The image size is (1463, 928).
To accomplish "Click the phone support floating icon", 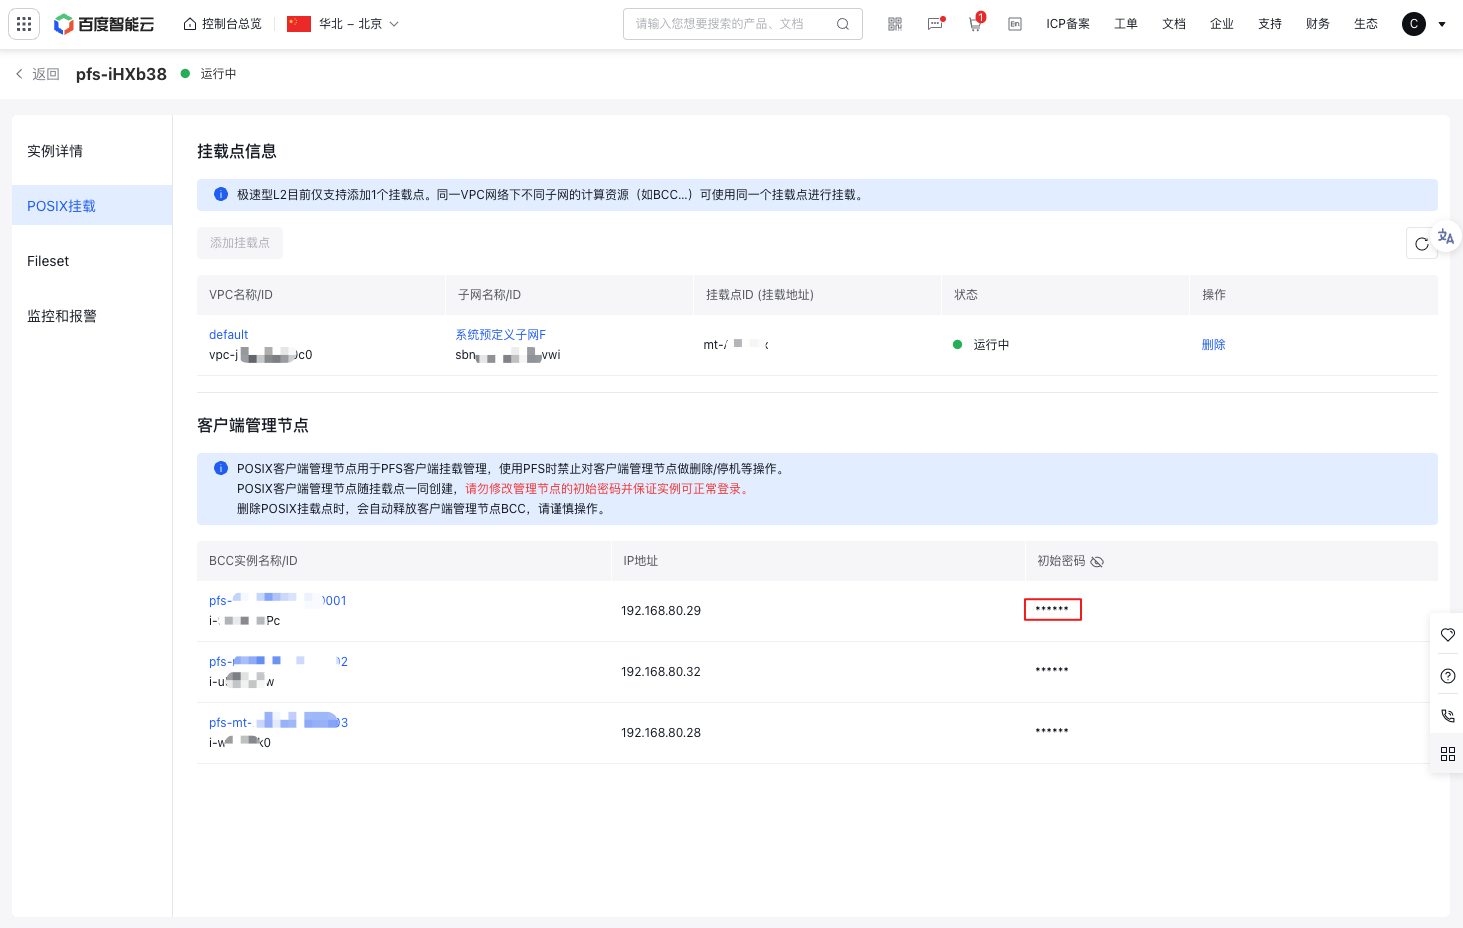I will pyautogui.click(x=1447, y=716).
